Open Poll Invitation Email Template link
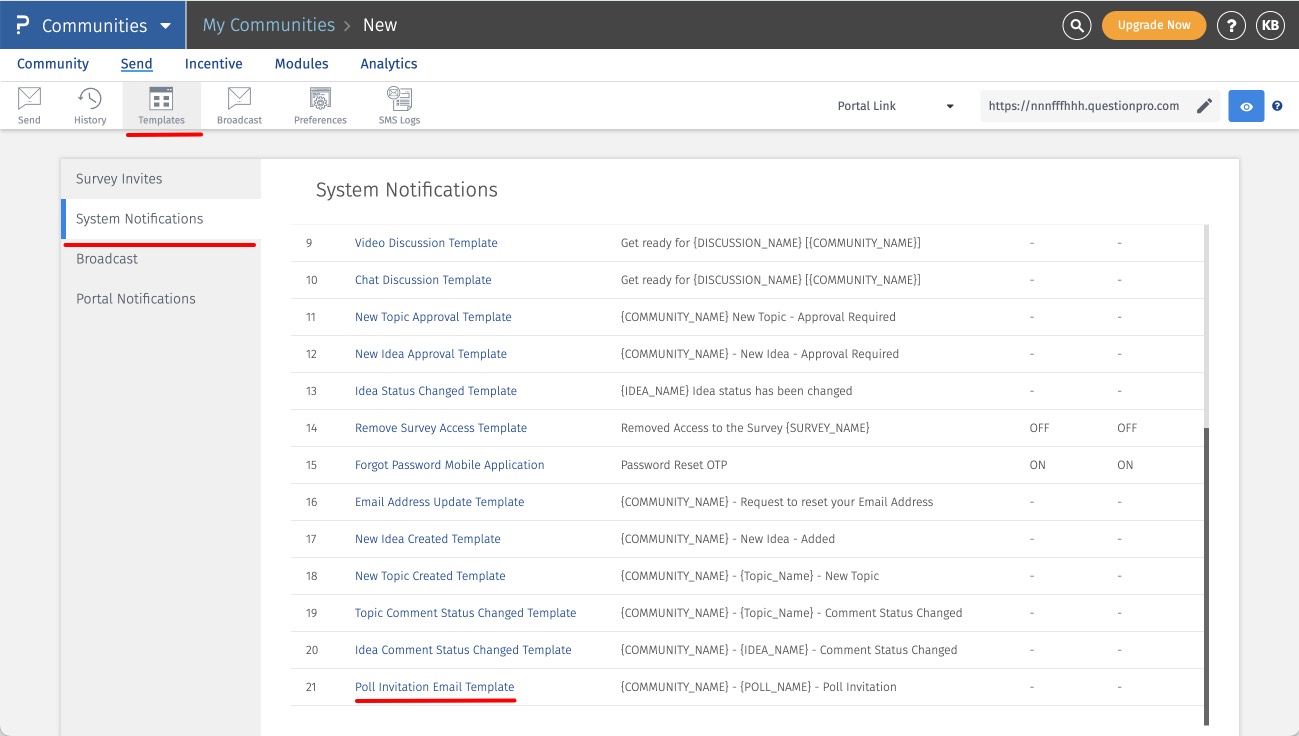1299x736 pixels. tap(434, 687)
